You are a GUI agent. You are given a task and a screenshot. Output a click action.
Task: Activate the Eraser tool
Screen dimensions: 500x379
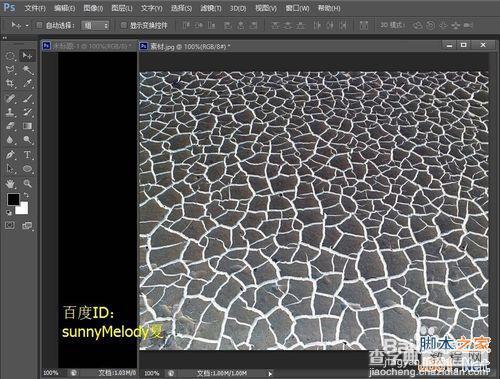[x=10, y=126]
